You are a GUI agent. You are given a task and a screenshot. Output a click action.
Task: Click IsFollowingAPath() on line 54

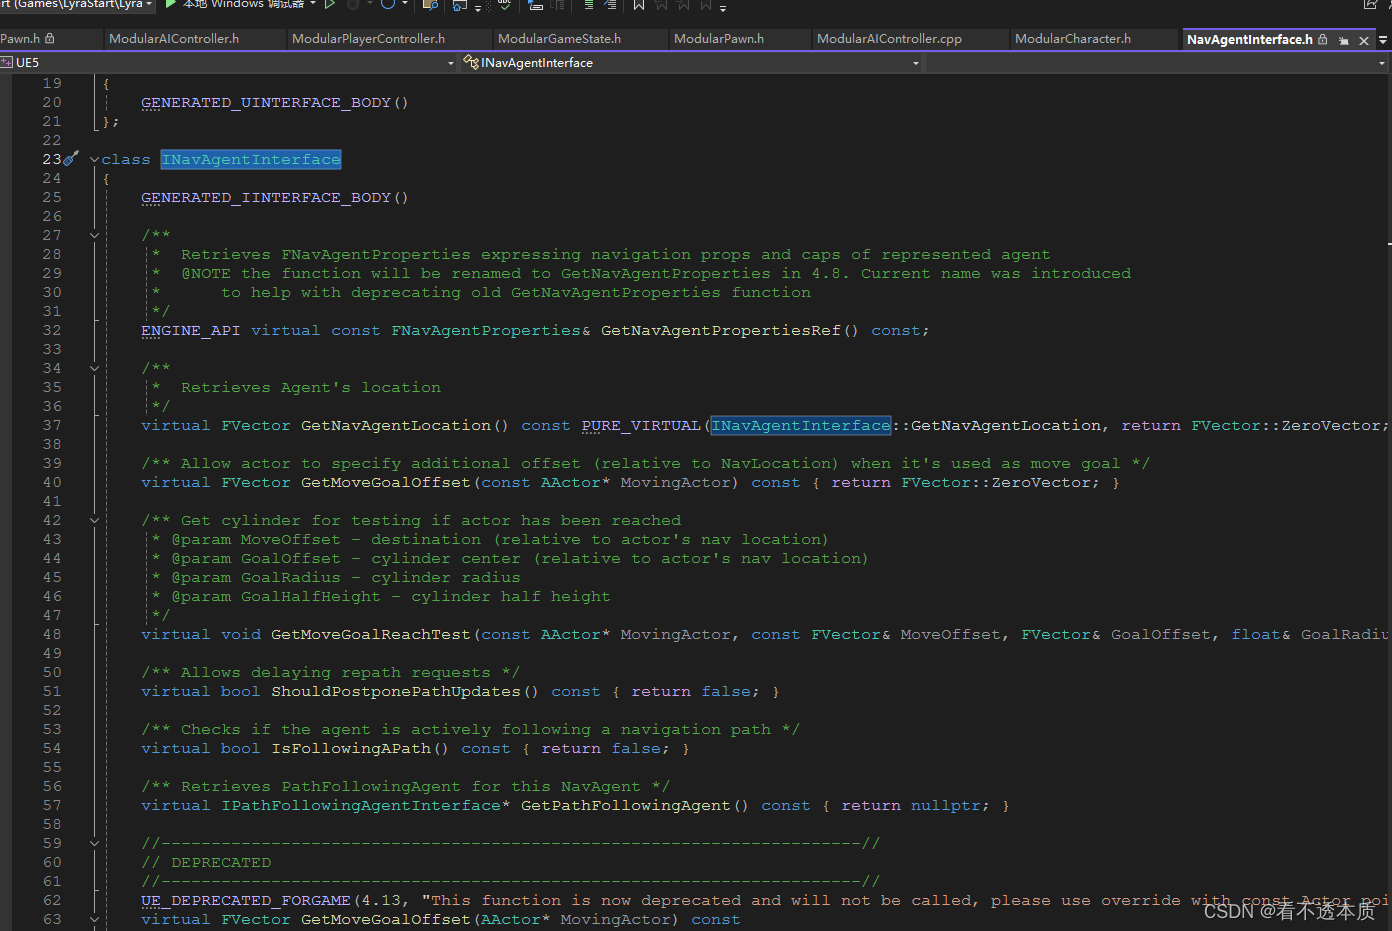click(x=360, y=749)
